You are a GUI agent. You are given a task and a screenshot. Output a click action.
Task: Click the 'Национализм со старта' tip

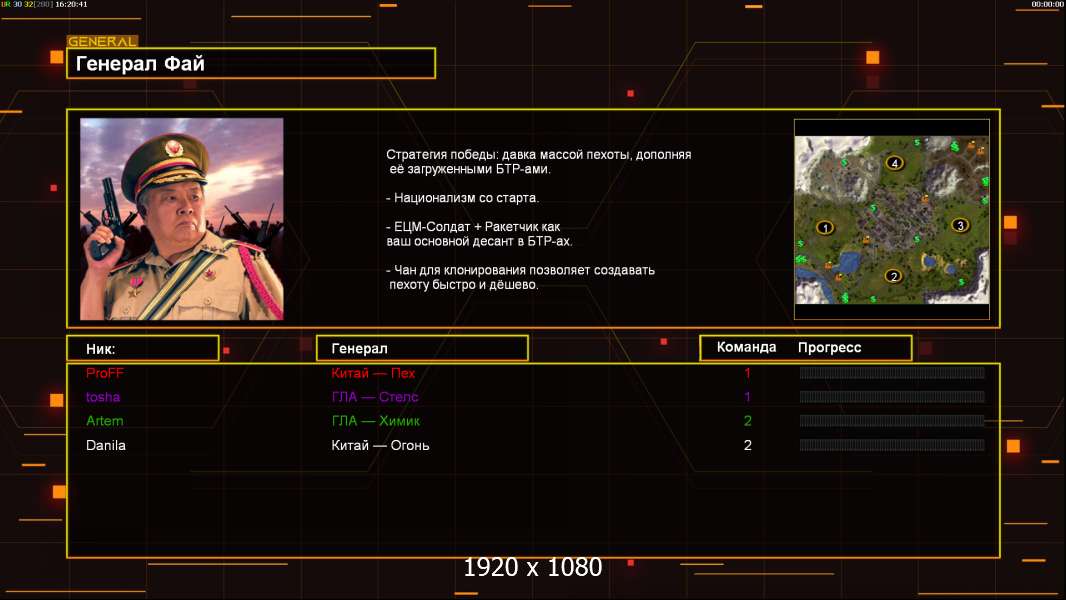pyautogui.click(x=462, y=198)
